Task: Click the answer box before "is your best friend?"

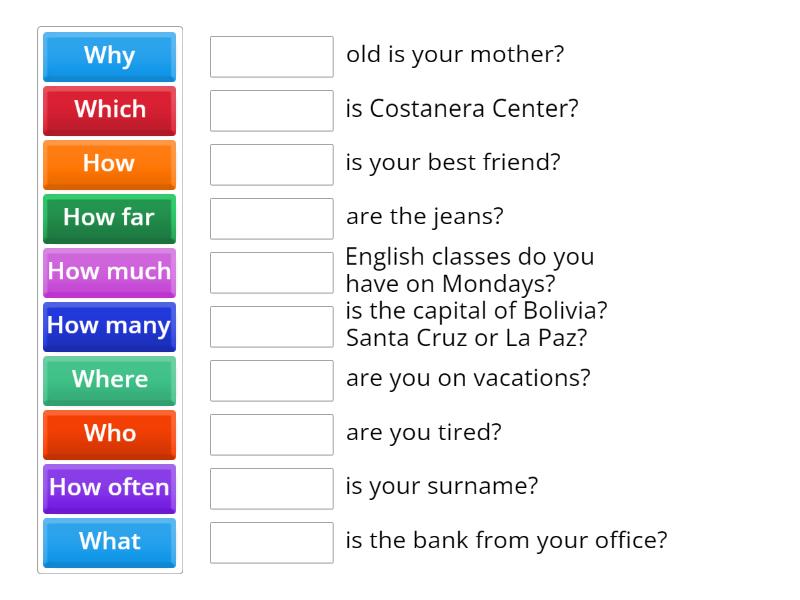Action: click(271, 164)
